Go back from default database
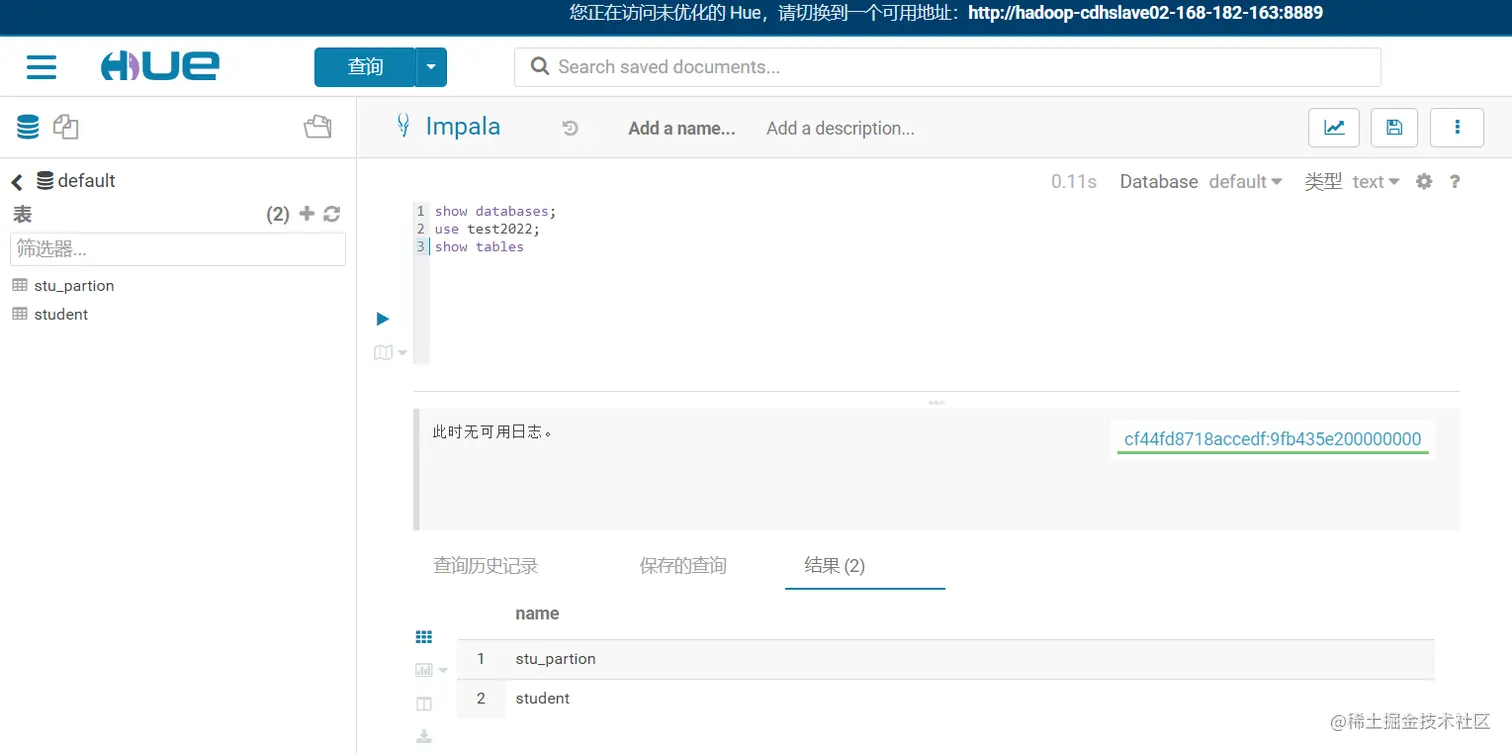 pos(17,182)
